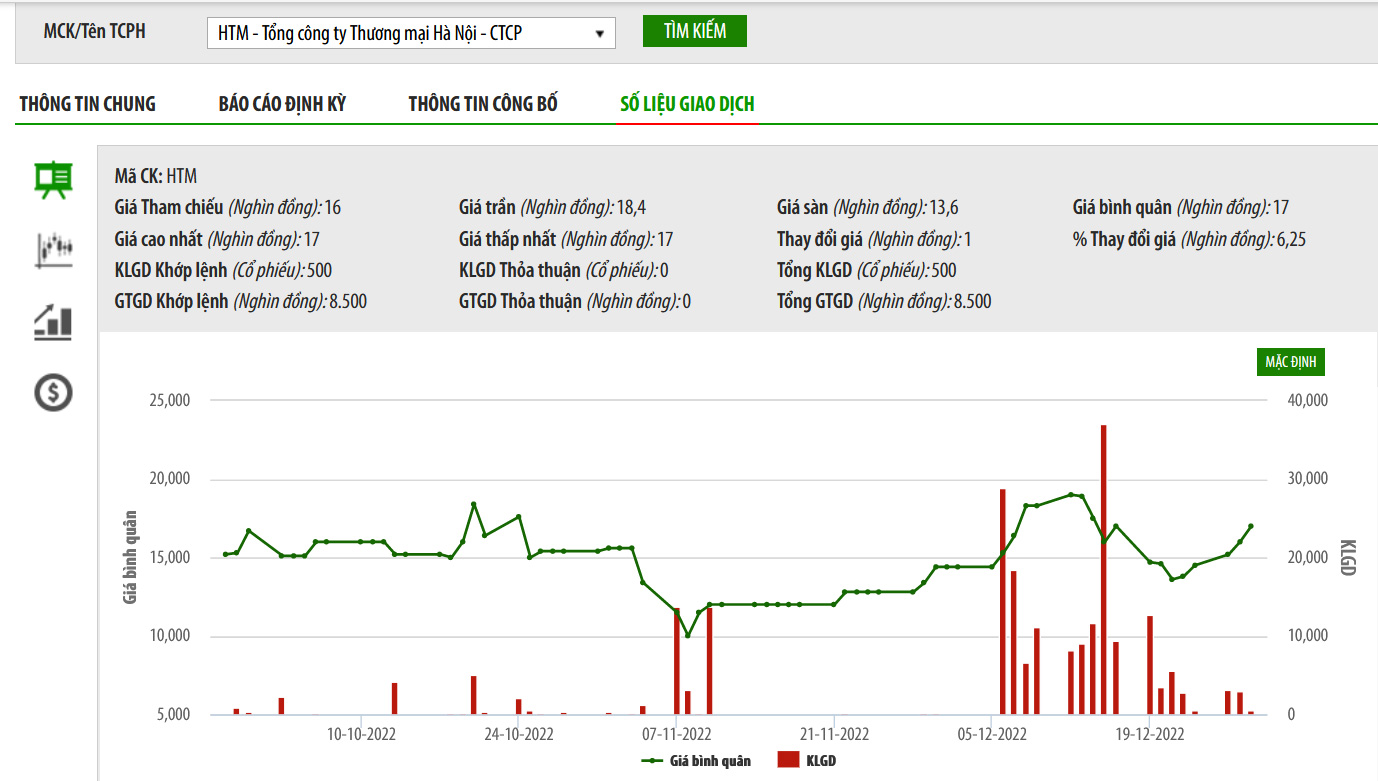
Task: Click the 19-12-2022 date axis label
Action: (1149, 735)
